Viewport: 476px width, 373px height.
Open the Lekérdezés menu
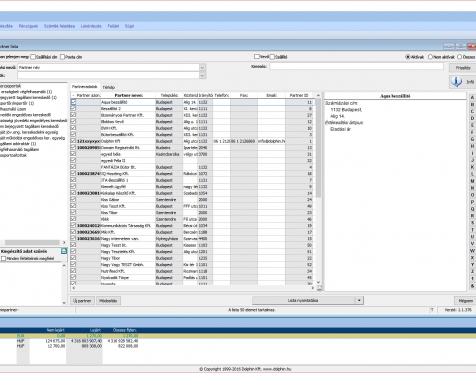click(91, 26)
